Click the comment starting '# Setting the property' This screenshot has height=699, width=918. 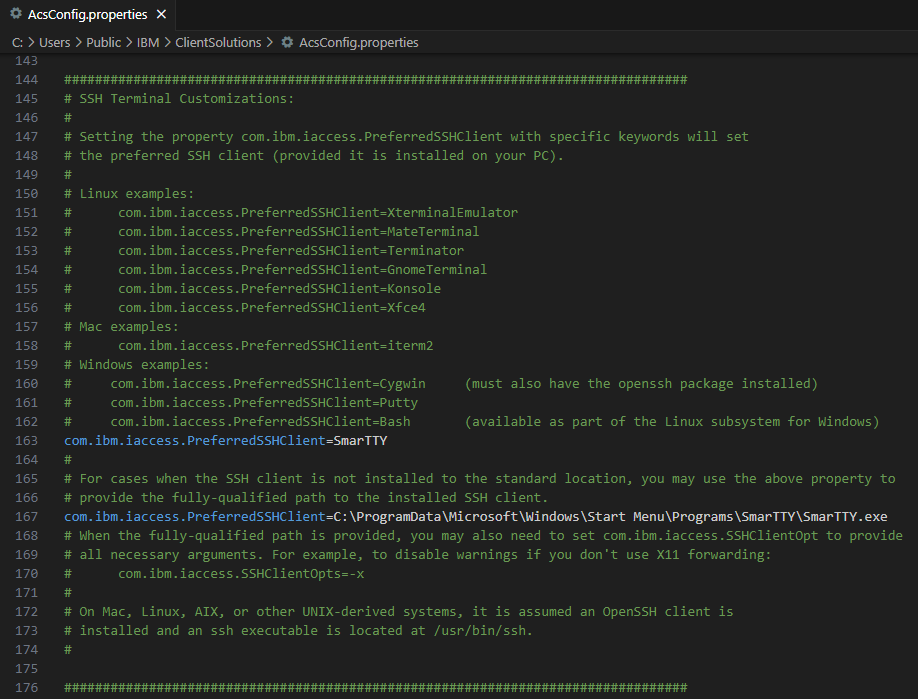tap(406, 136)
